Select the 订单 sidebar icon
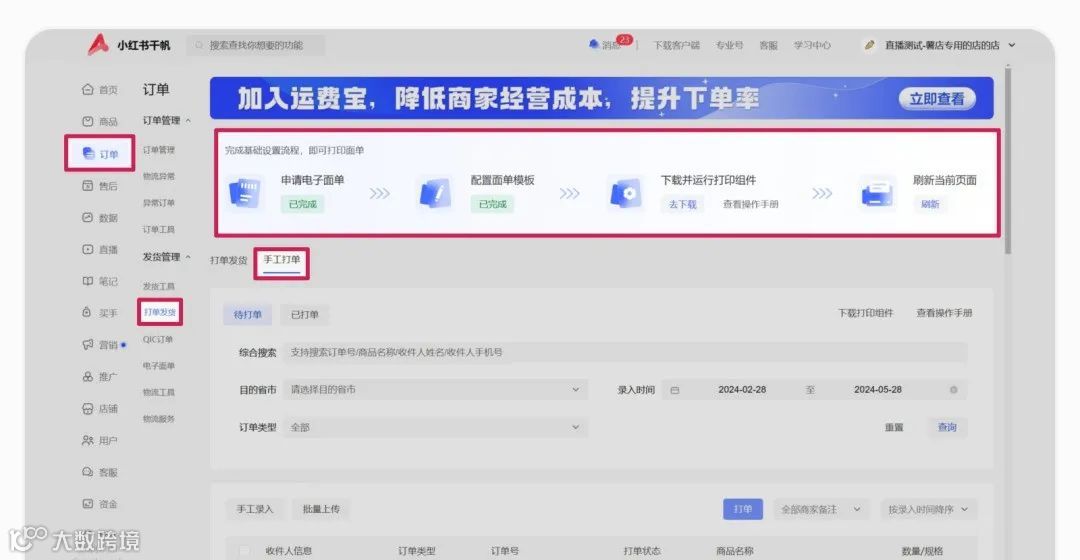1080x560 pixels. pos(88,153)
